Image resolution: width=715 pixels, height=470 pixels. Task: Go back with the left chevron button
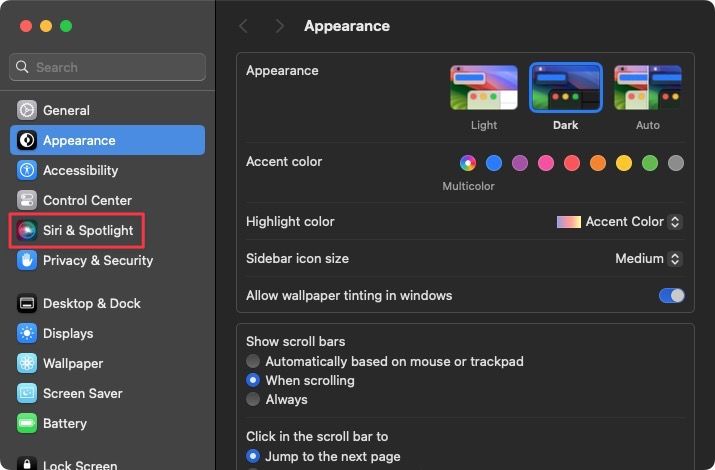click(x=243, y=26)
